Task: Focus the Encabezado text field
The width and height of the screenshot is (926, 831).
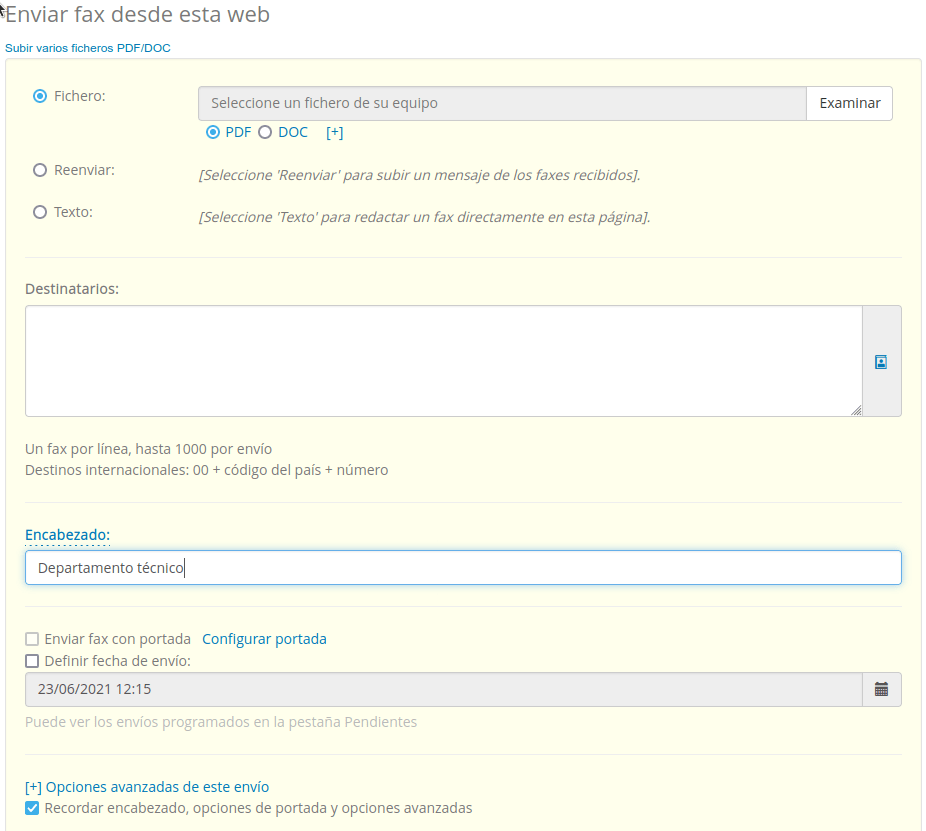Action: tap(463, 568)
